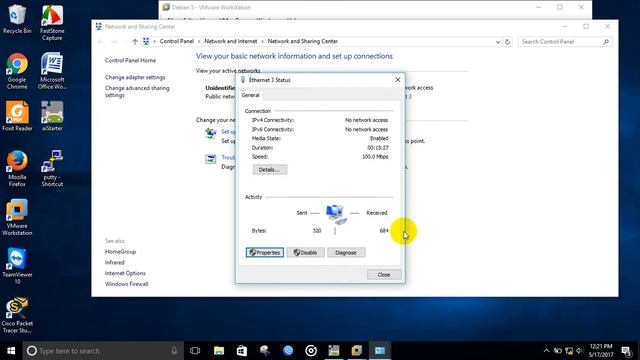640x360 pixels.
Task: Go up one level in Control Panel
Action: click(x=135, y=41)
